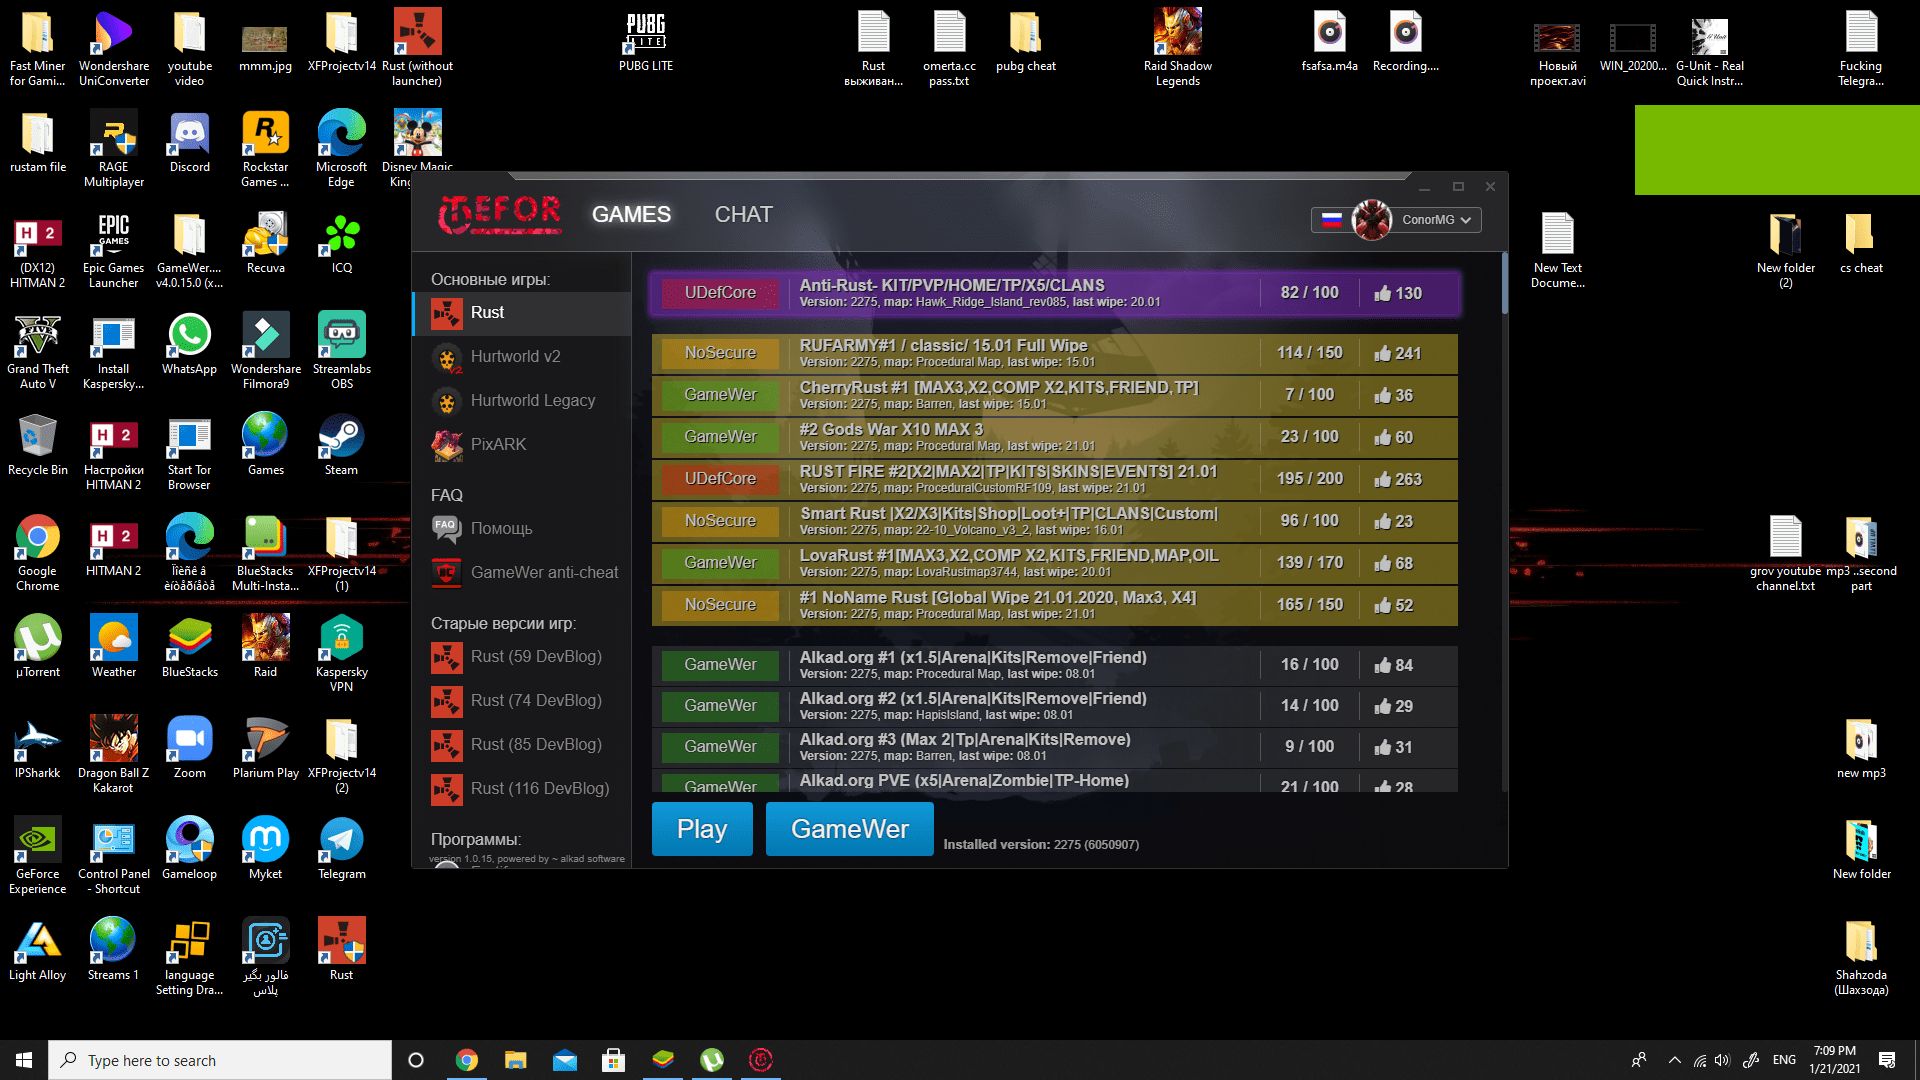Select the CherryRust #1 server
1920x1080 pixels.
(1055, 395)
